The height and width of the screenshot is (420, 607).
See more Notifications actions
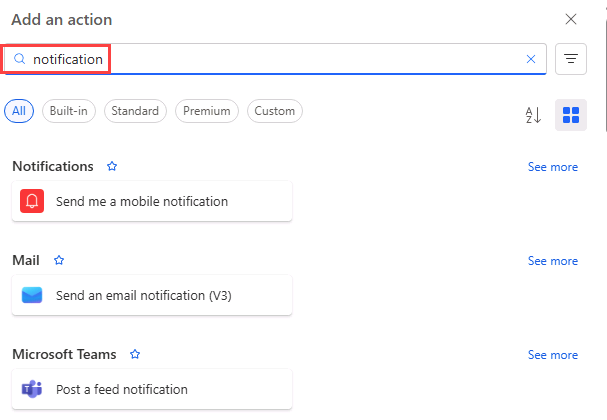552,167
